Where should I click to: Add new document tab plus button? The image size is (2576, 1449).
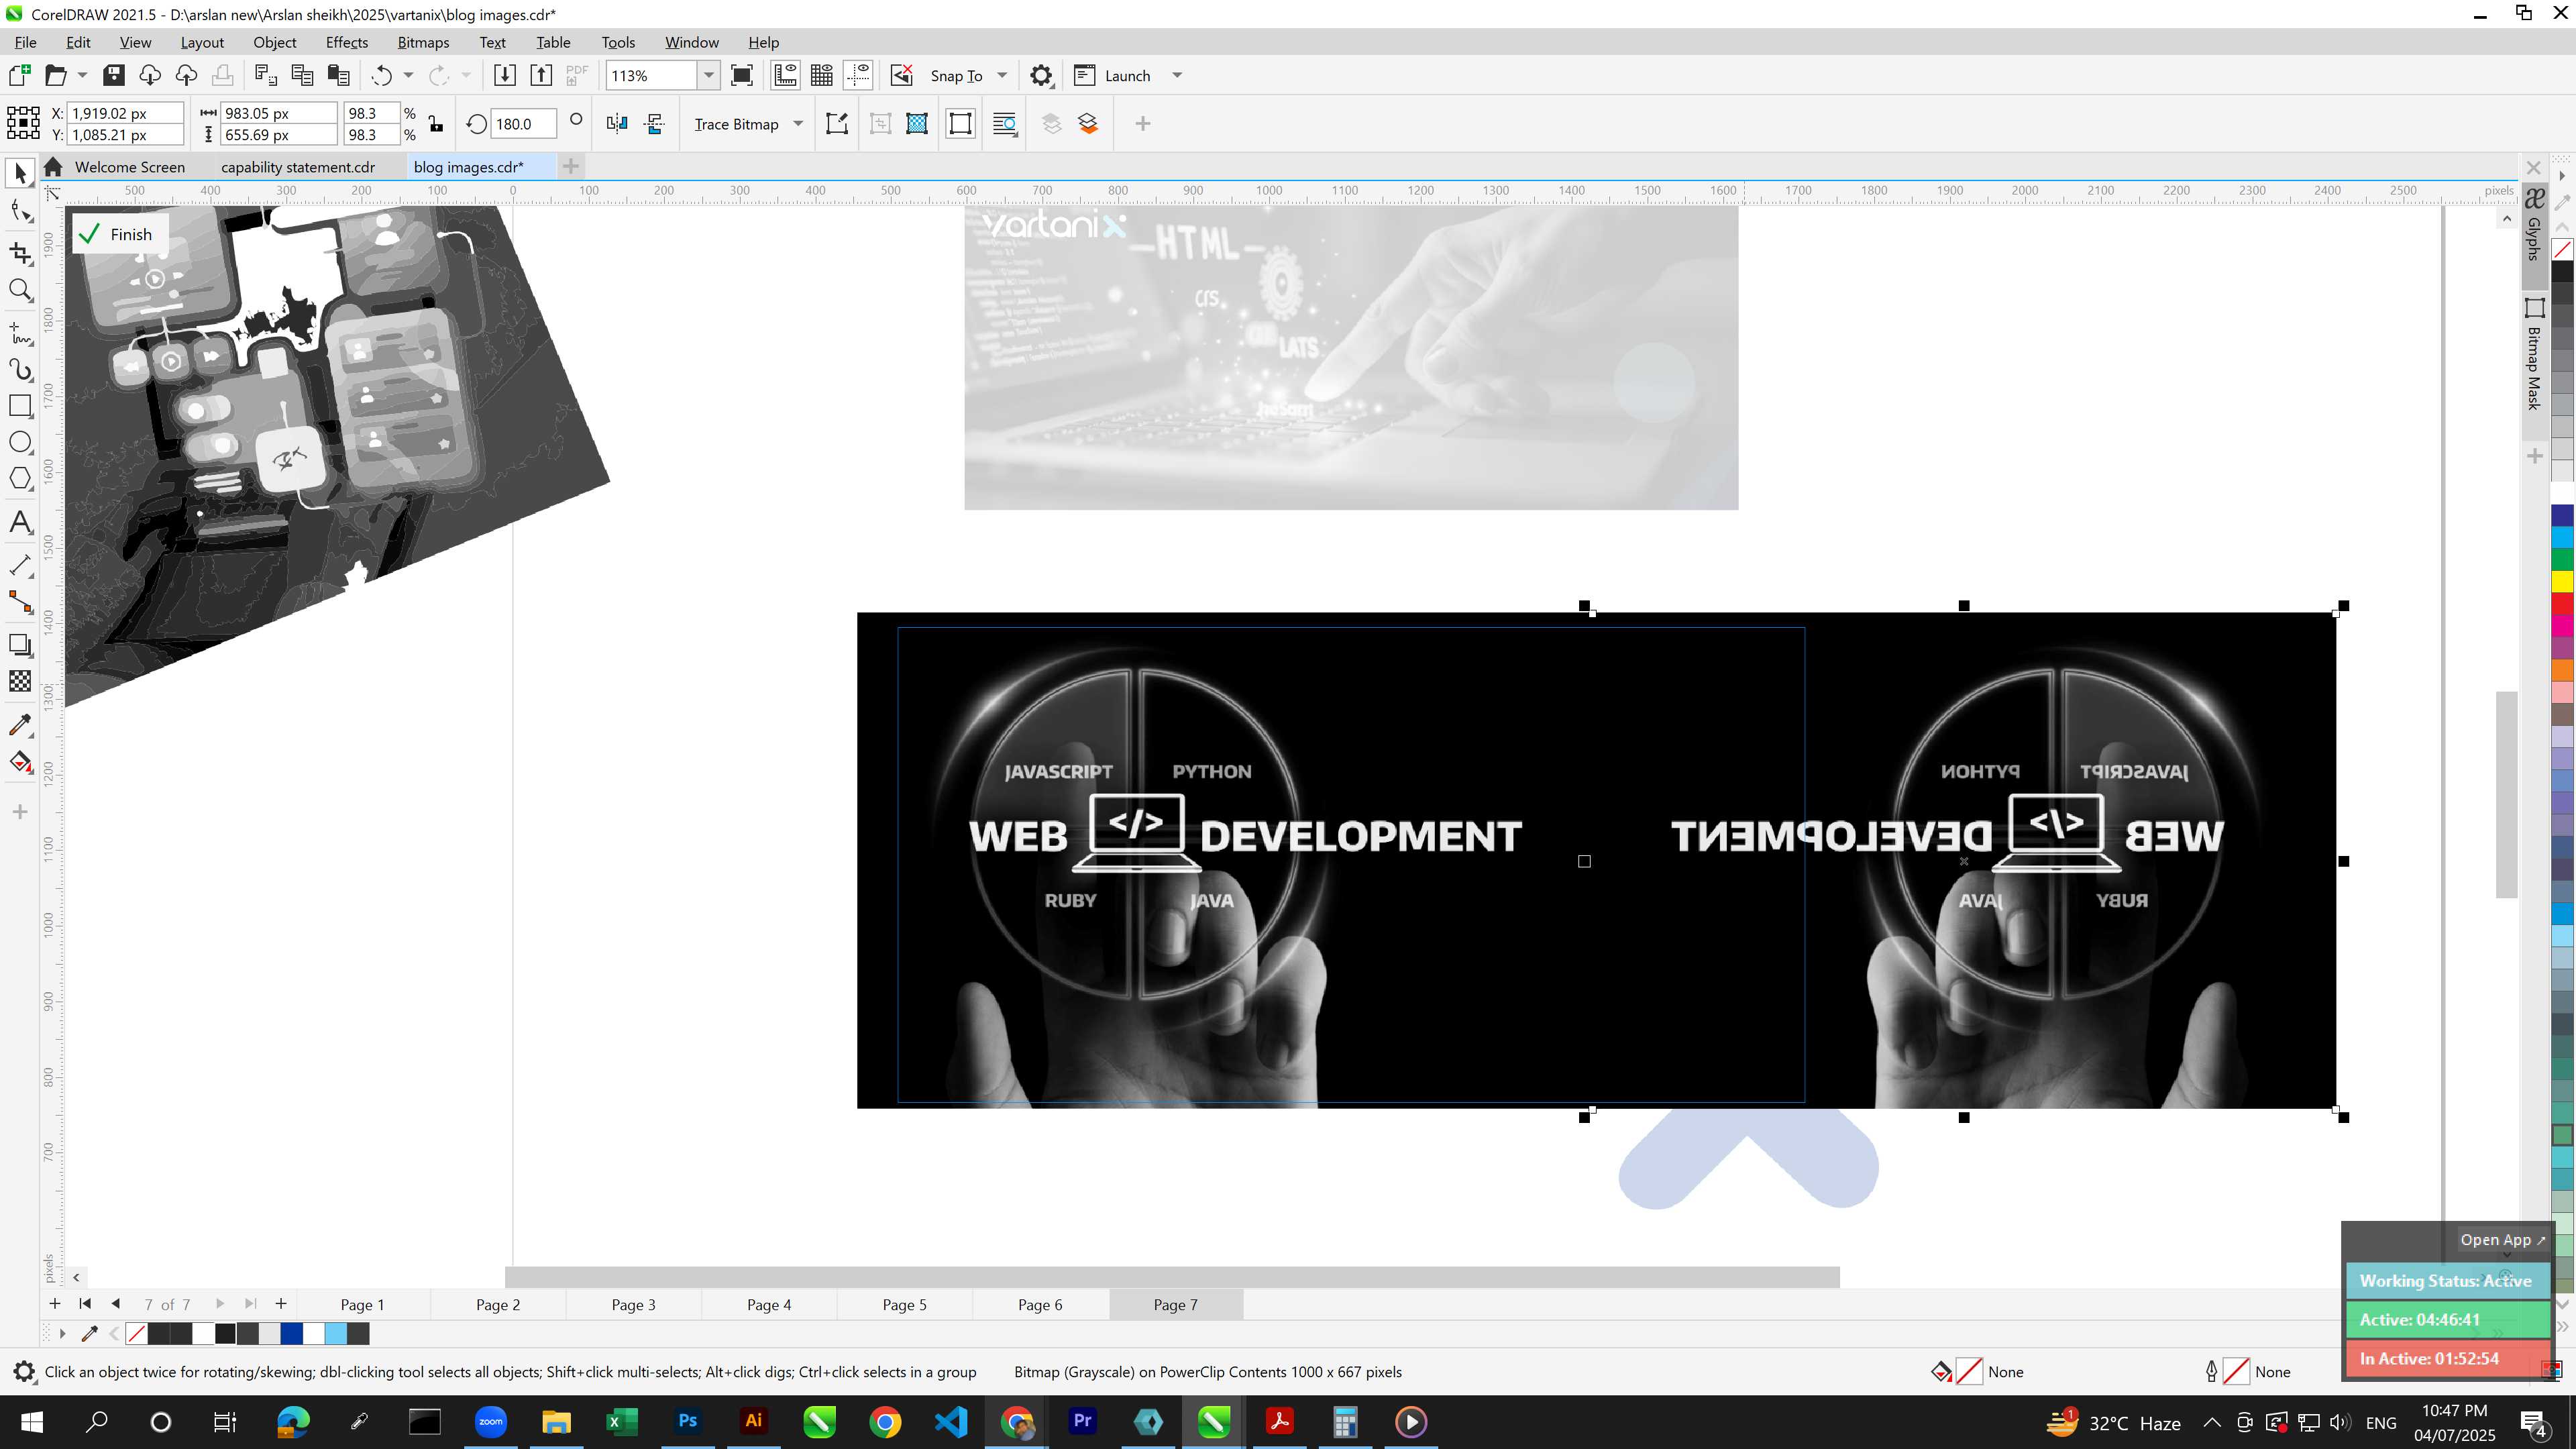571,167
